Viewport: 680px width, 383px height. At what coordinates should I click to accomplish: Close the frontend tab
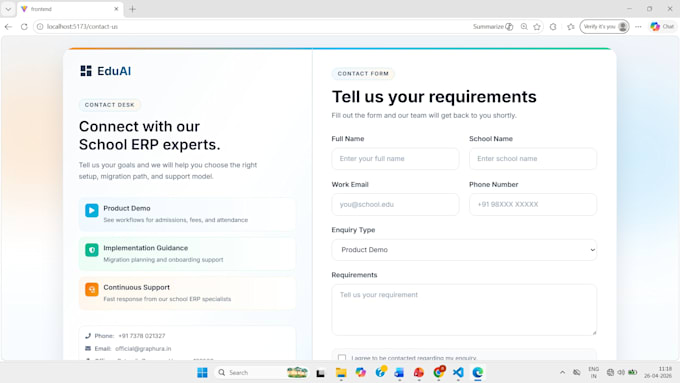116,9
